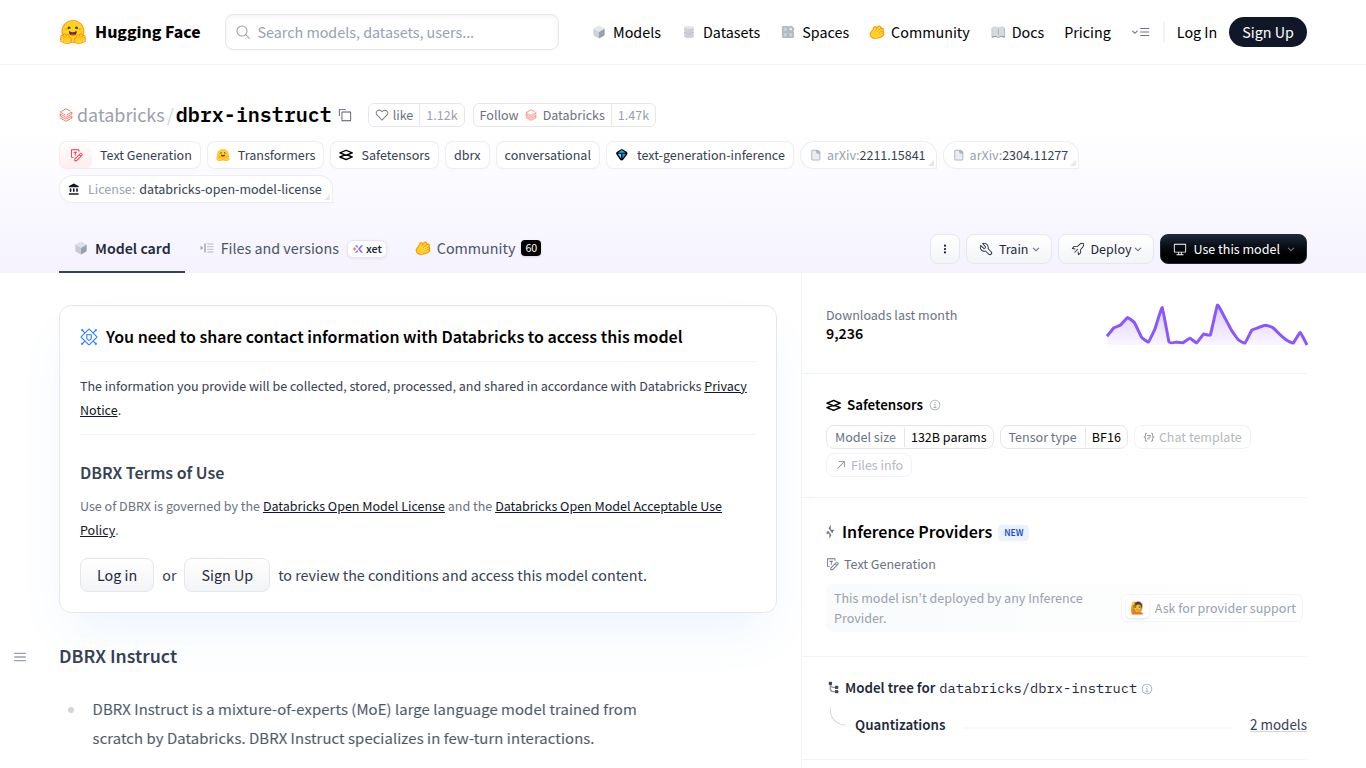Switch to Files and versions tab

click(x=279, y=249)
